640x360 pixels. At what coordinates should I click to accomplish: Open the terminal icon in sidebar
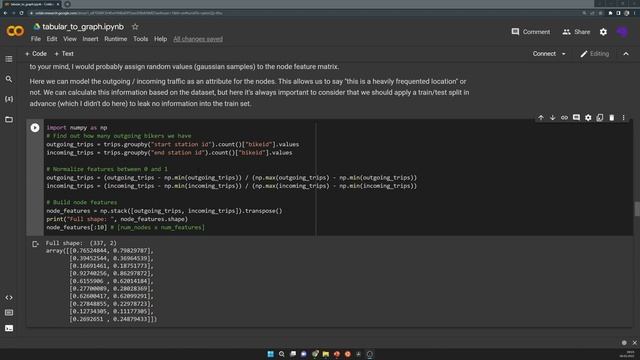(x=9, y=328)
